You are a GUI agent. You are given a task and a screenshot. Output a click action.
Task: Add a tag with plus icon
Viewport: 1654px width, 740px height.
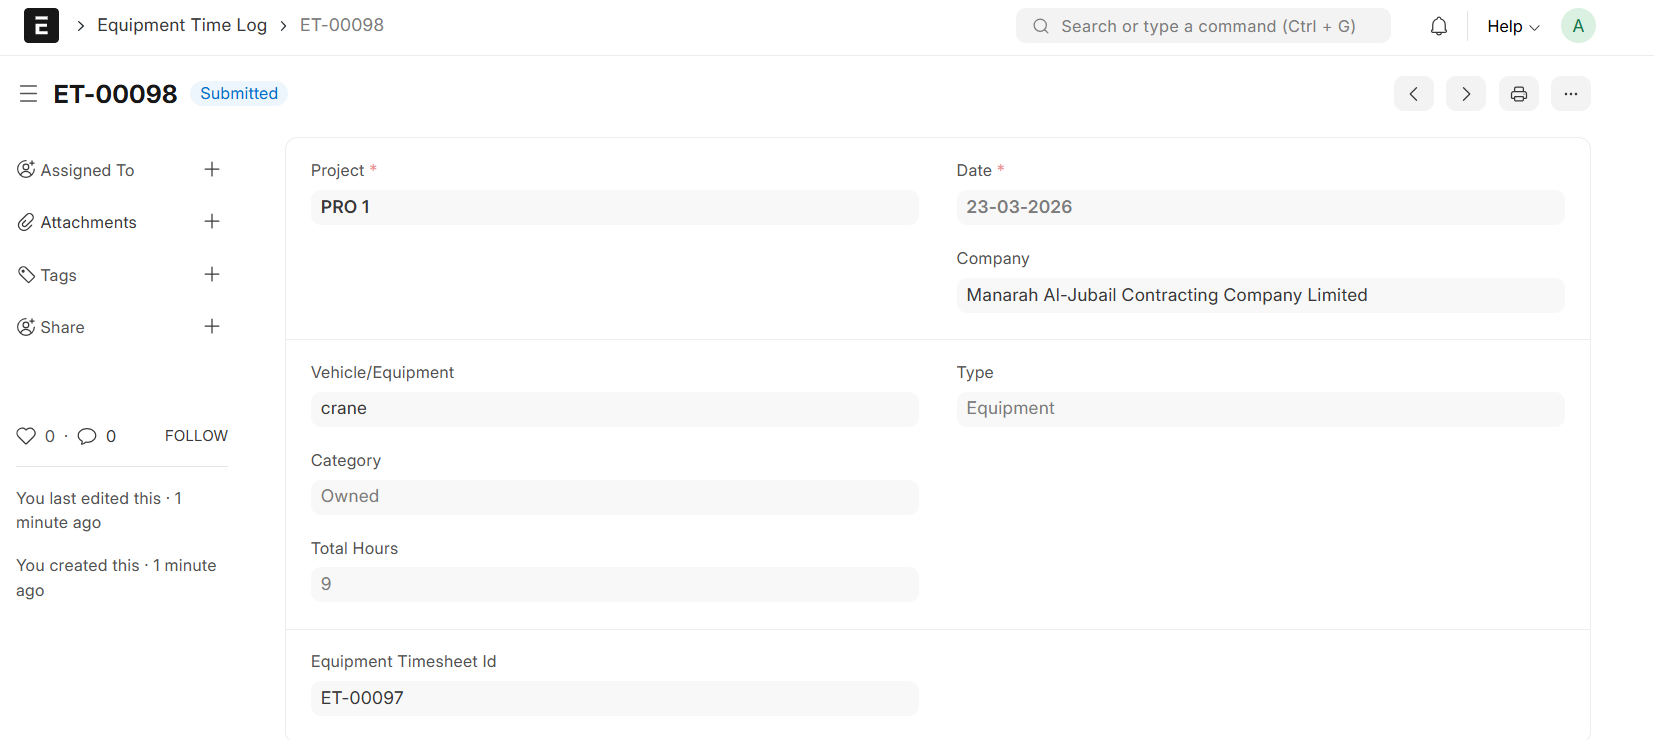(x=212, y=275)
